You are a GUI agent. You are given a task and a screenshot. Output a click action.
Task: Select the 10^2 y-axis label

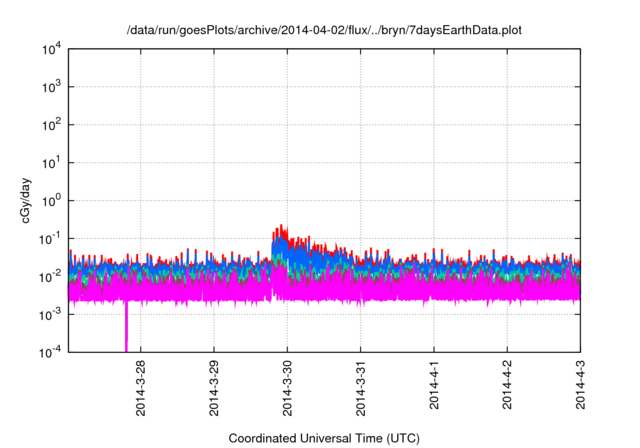click(x=52, y=125)
